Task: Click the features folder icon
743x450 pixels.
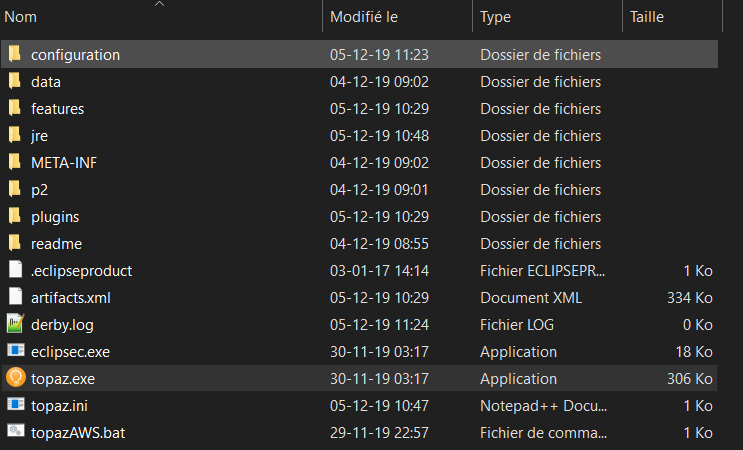Action: [x=15, y=108]
